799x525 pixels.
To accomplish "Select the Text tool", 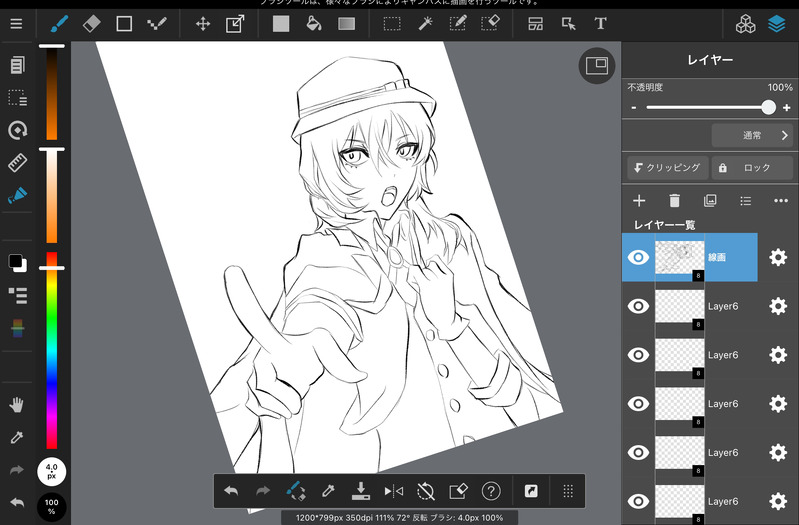I will (x=600, y=23).
